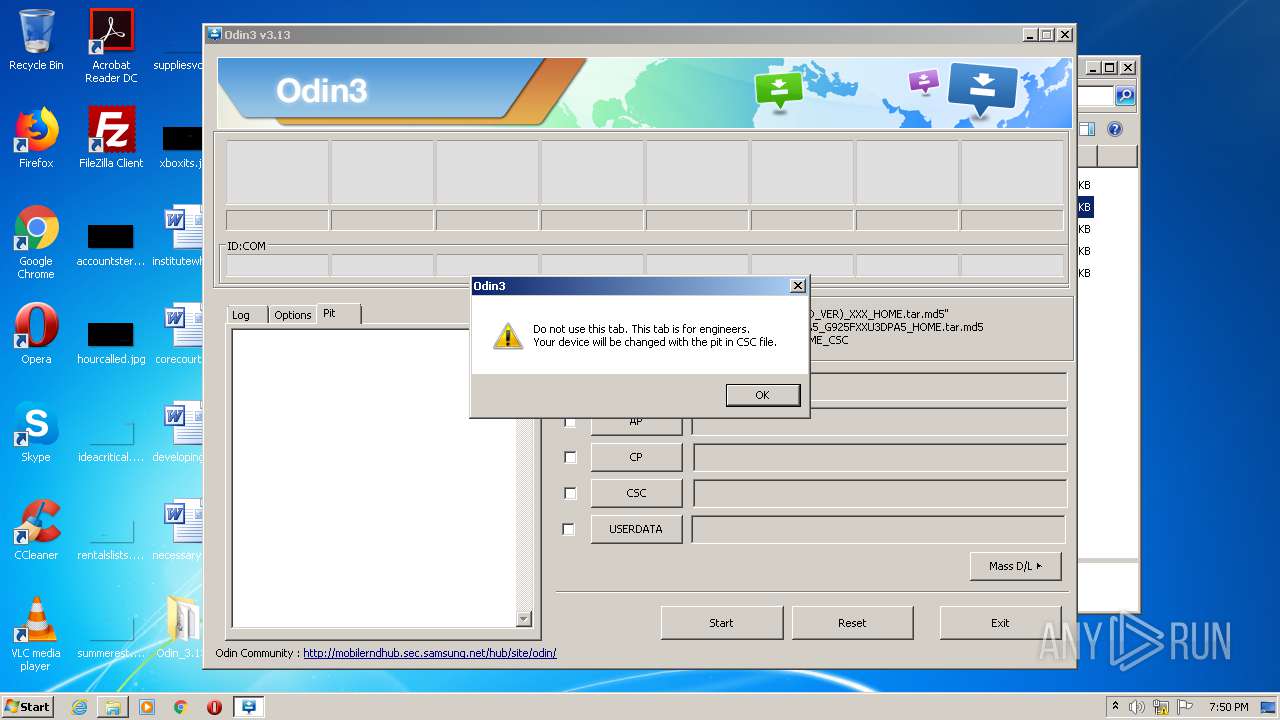Toggle the CP file checkbox

tap(570, 457)
